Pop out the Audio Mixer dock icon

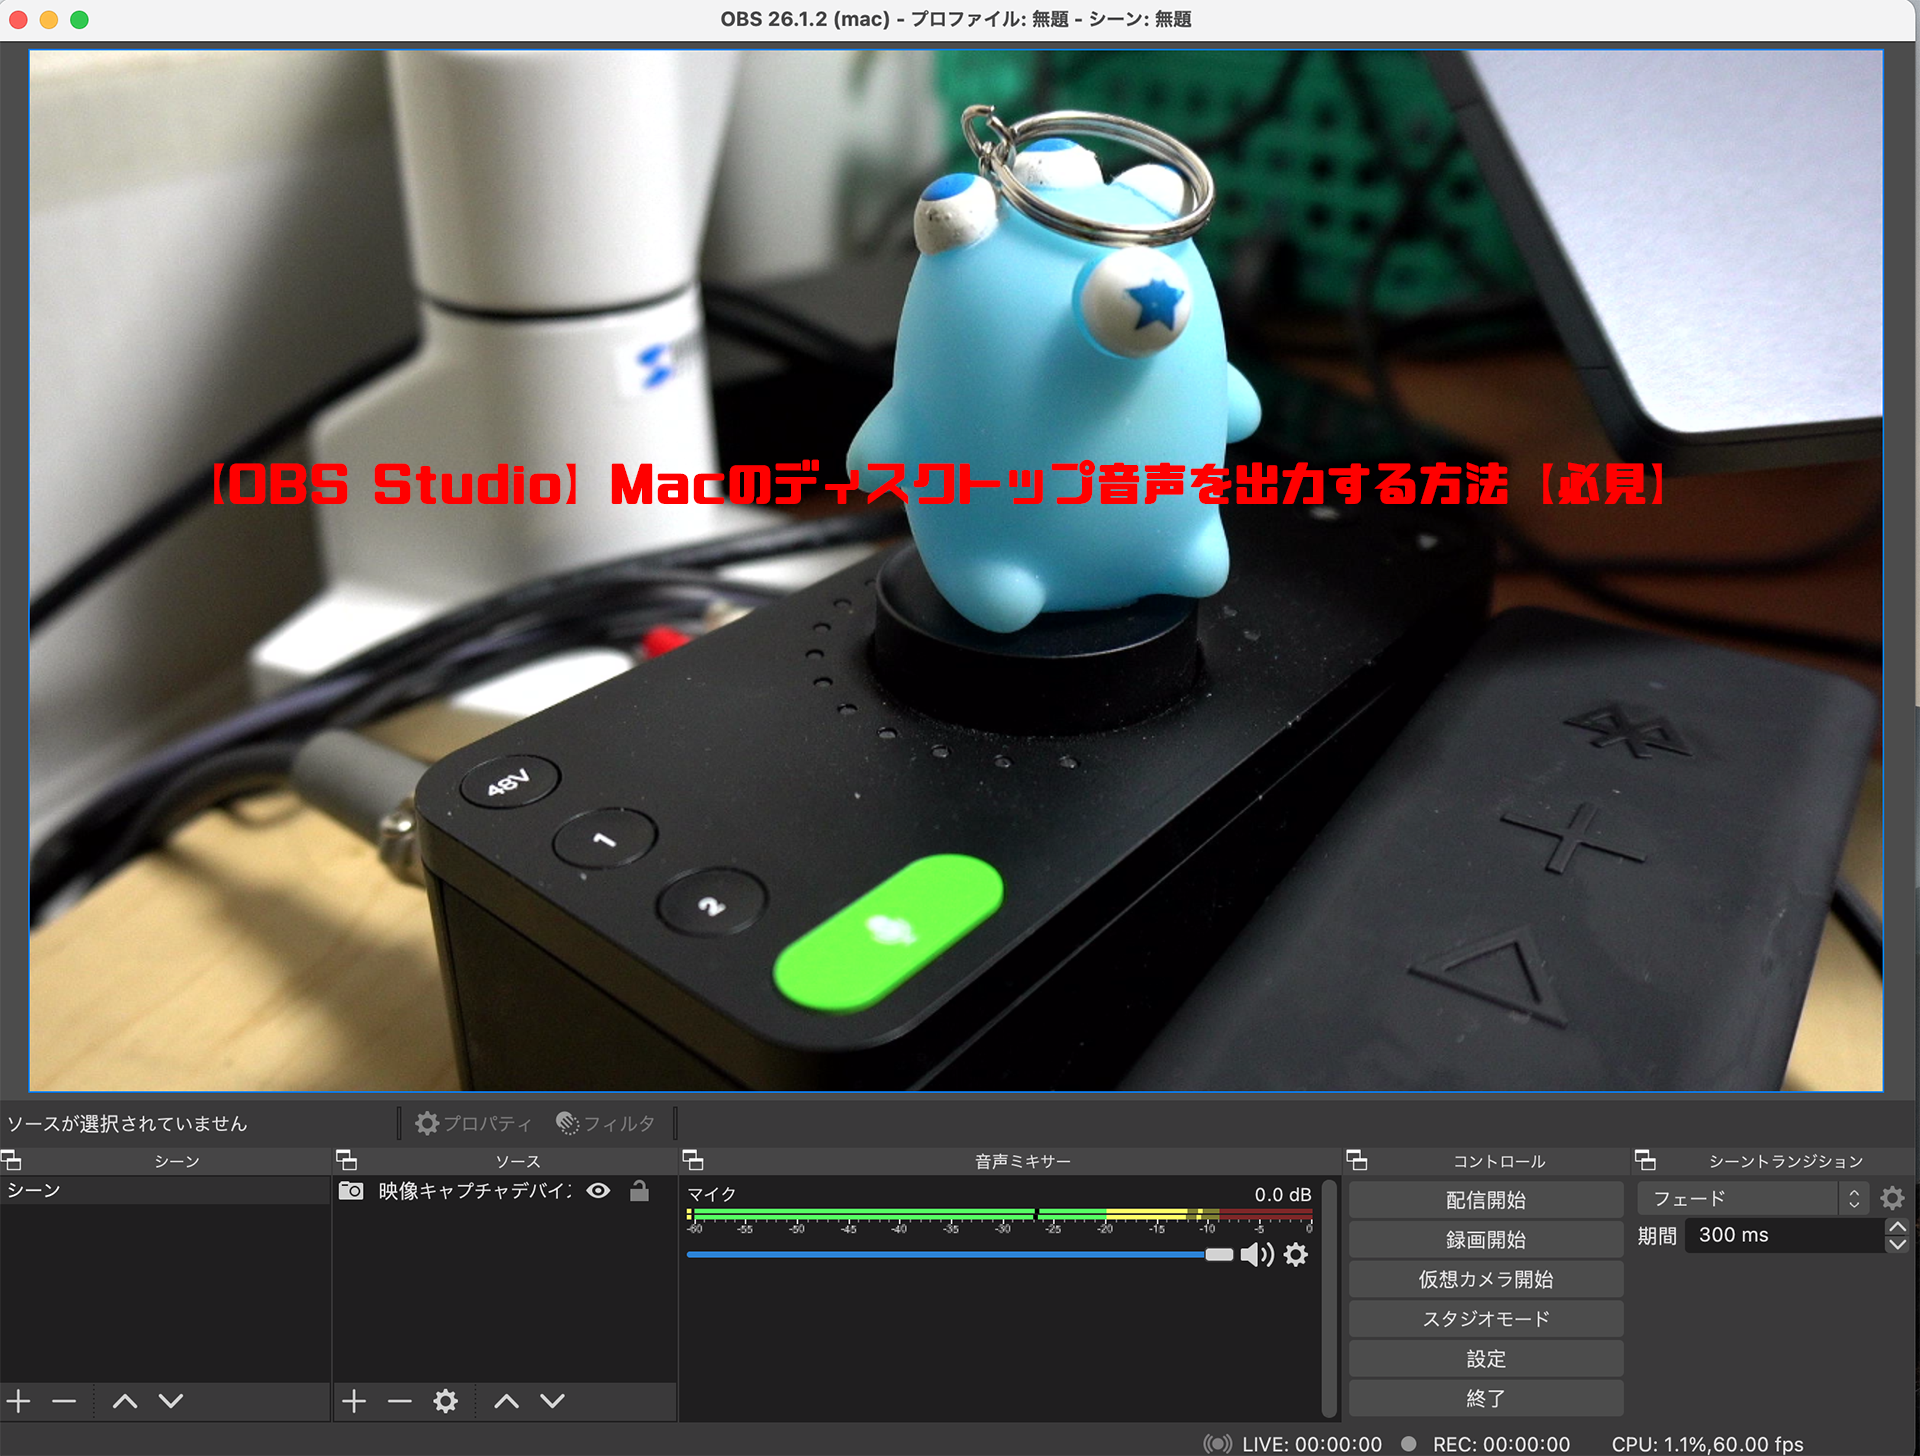pos(693,1160)
